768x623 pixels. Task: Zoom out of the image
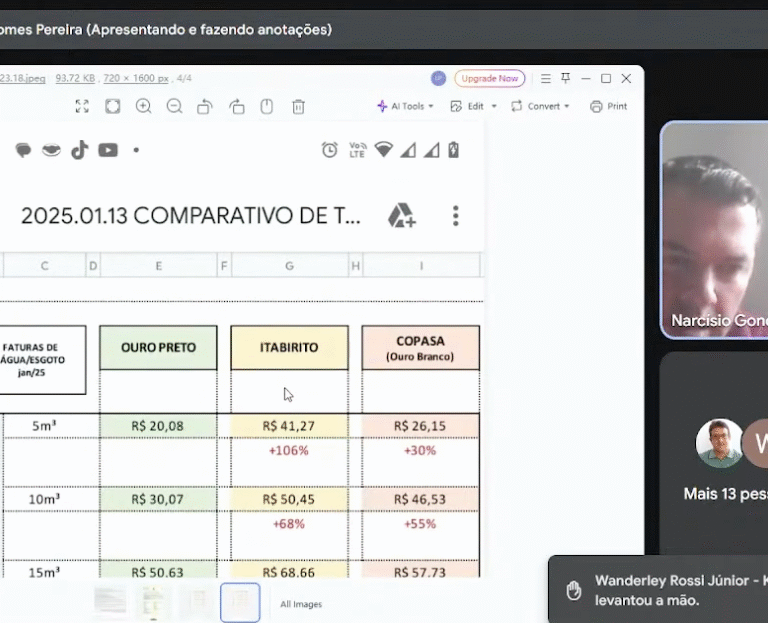175,106
